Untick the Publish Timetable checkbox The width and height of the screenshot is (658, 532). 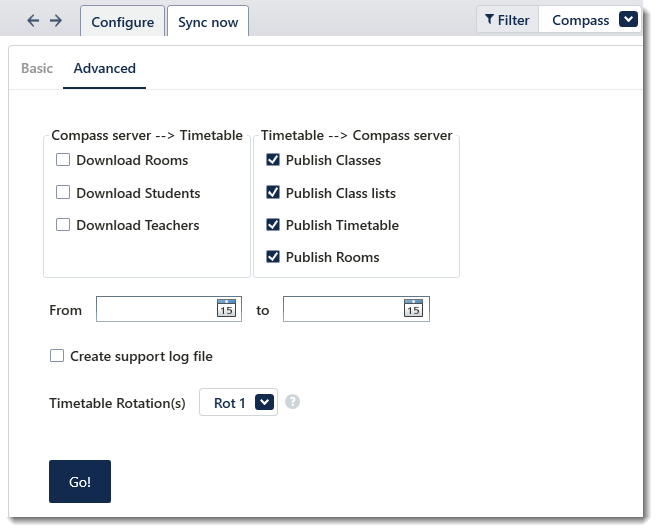(x=273, y=225)
